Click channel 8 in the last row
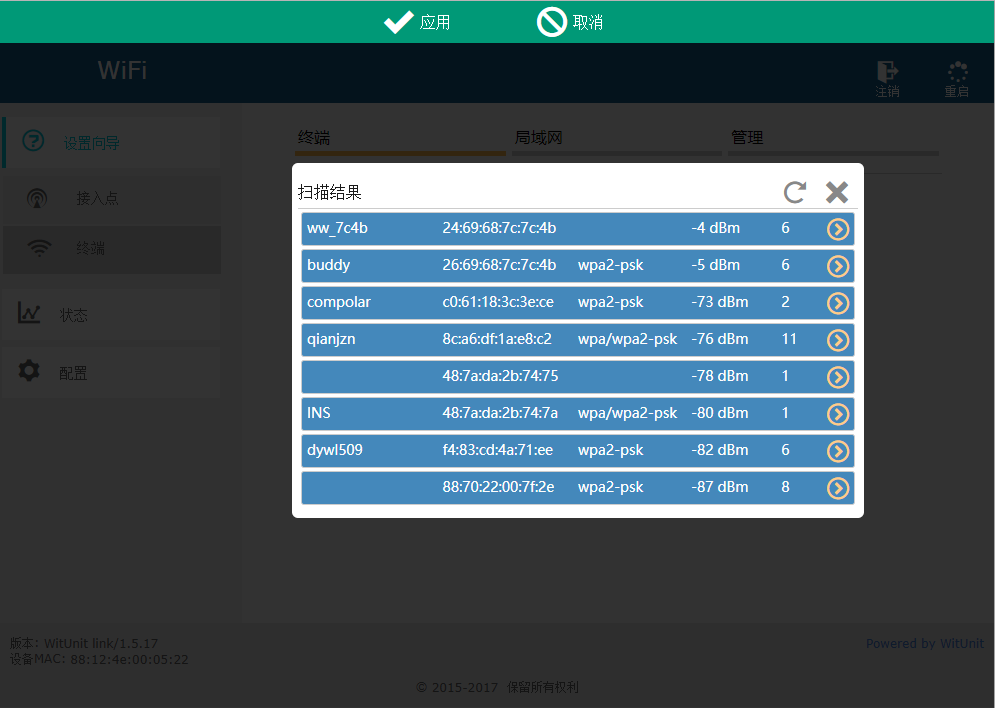This screenshot has height=708, width=995. pyautogui.click(x=786, y=487)
